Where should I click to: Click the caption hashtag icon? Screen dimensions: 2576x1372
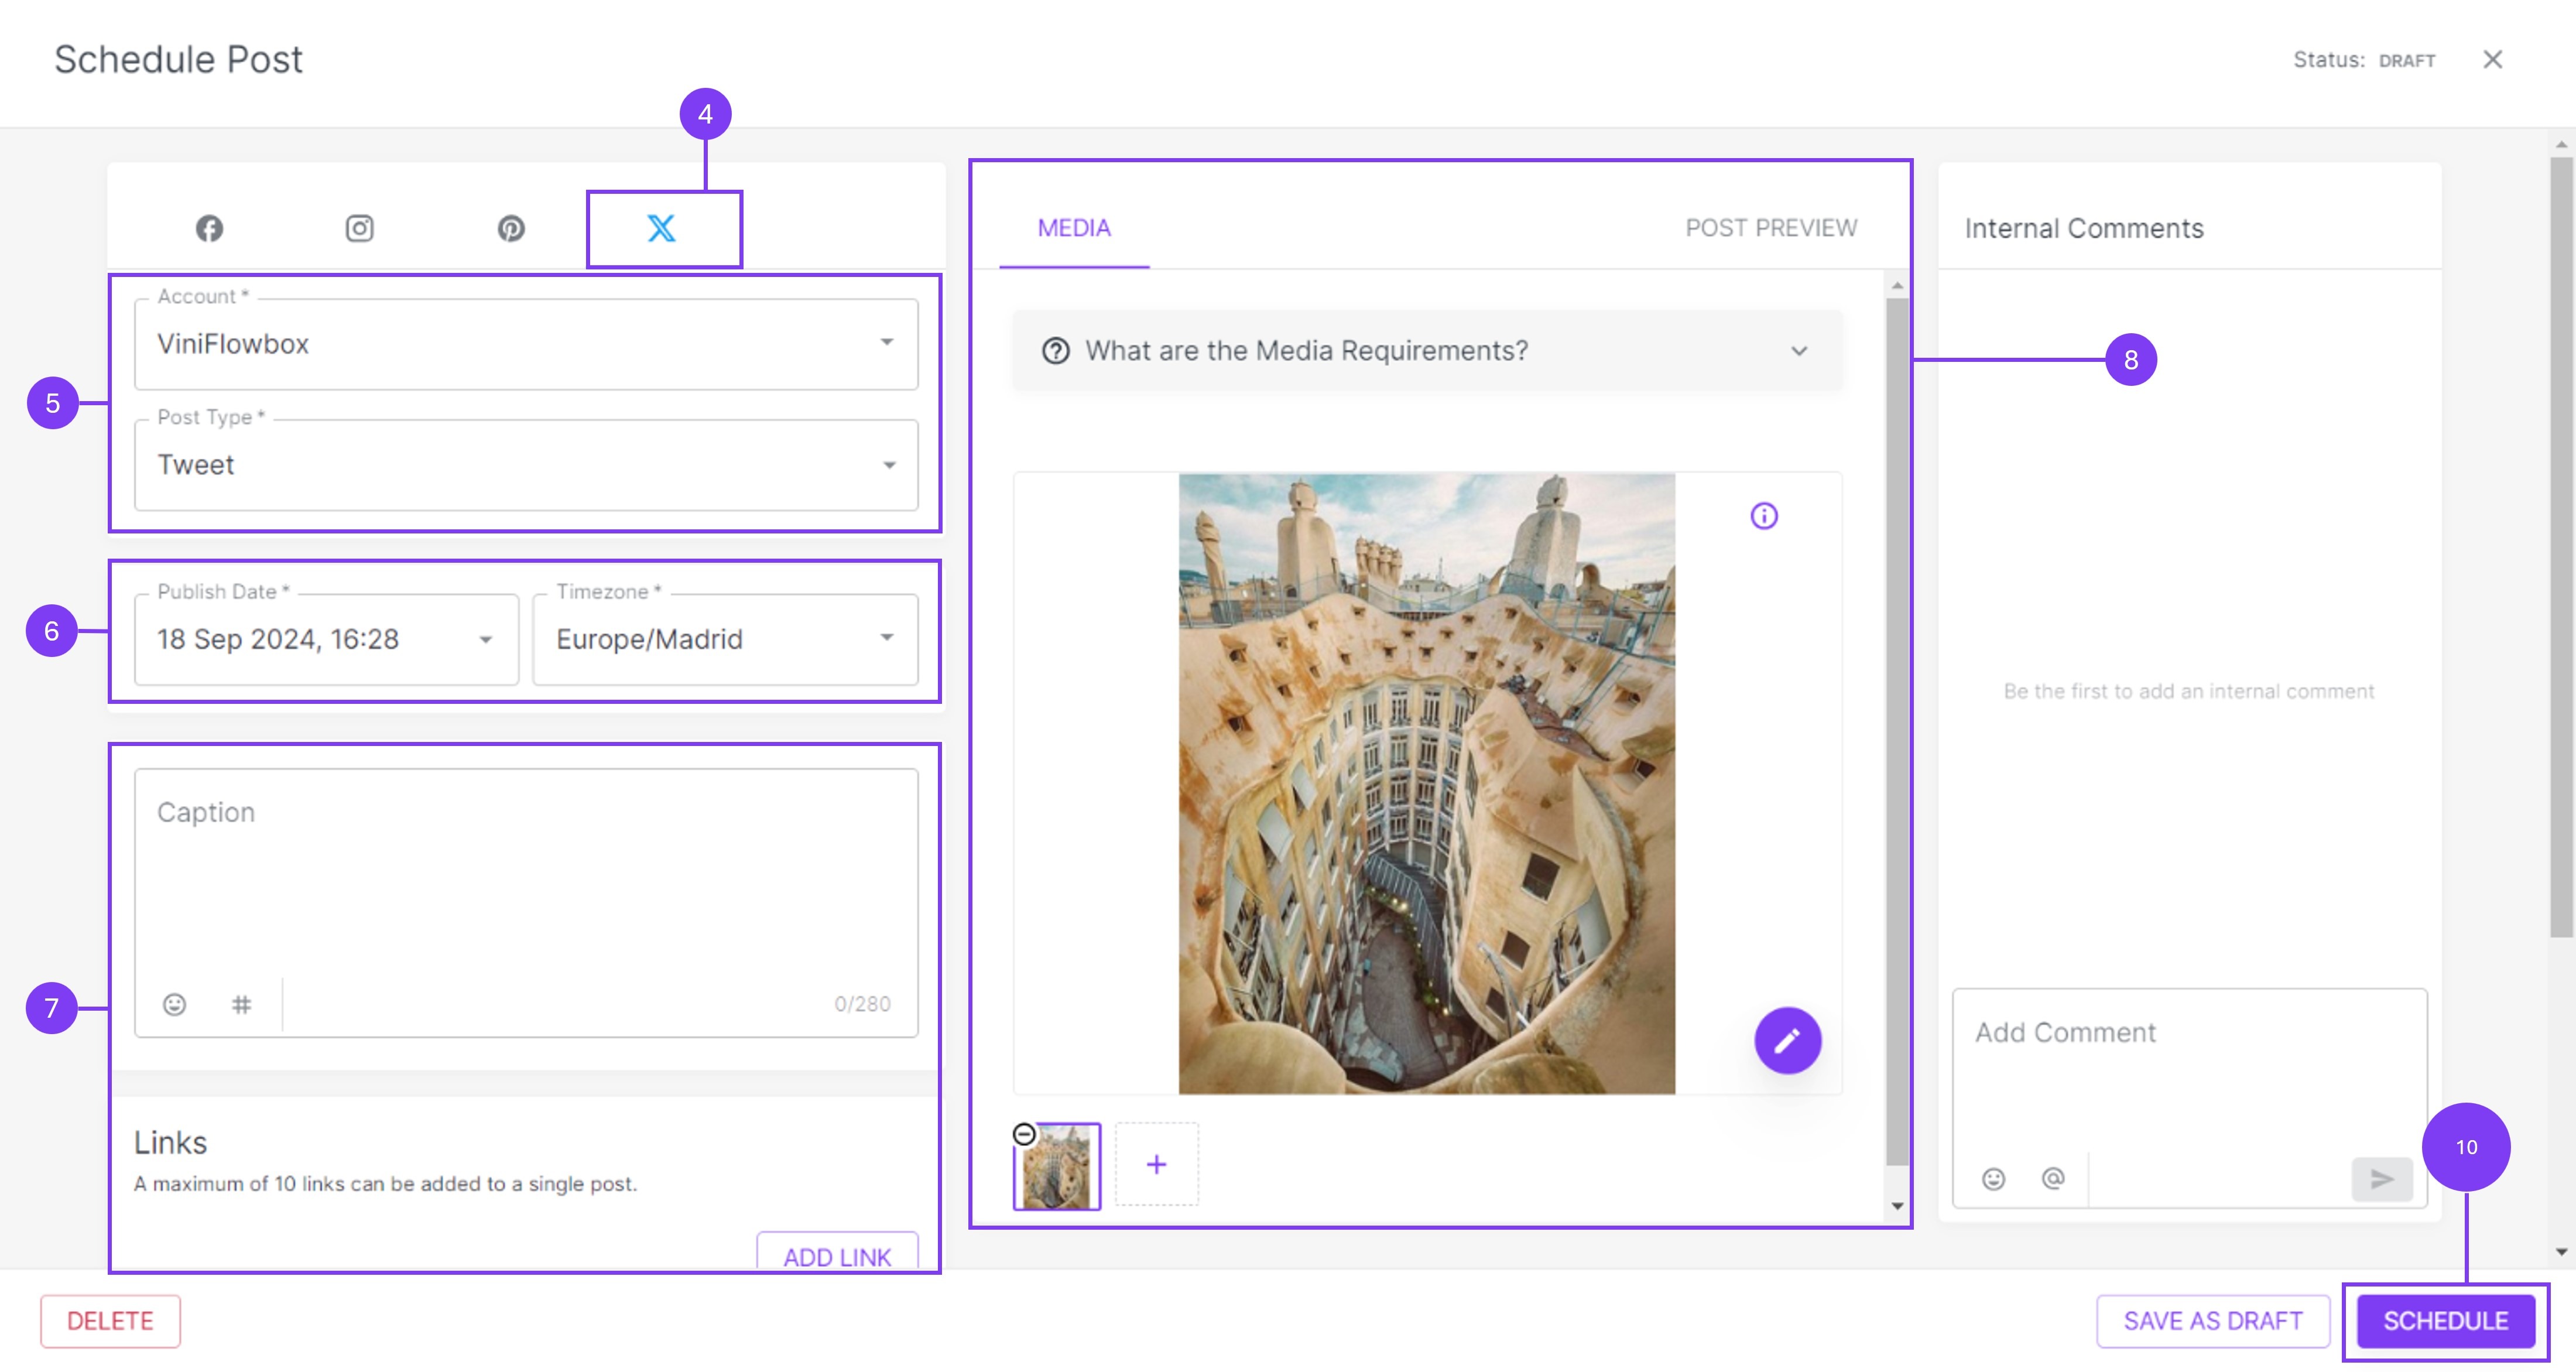point(241,1004)
